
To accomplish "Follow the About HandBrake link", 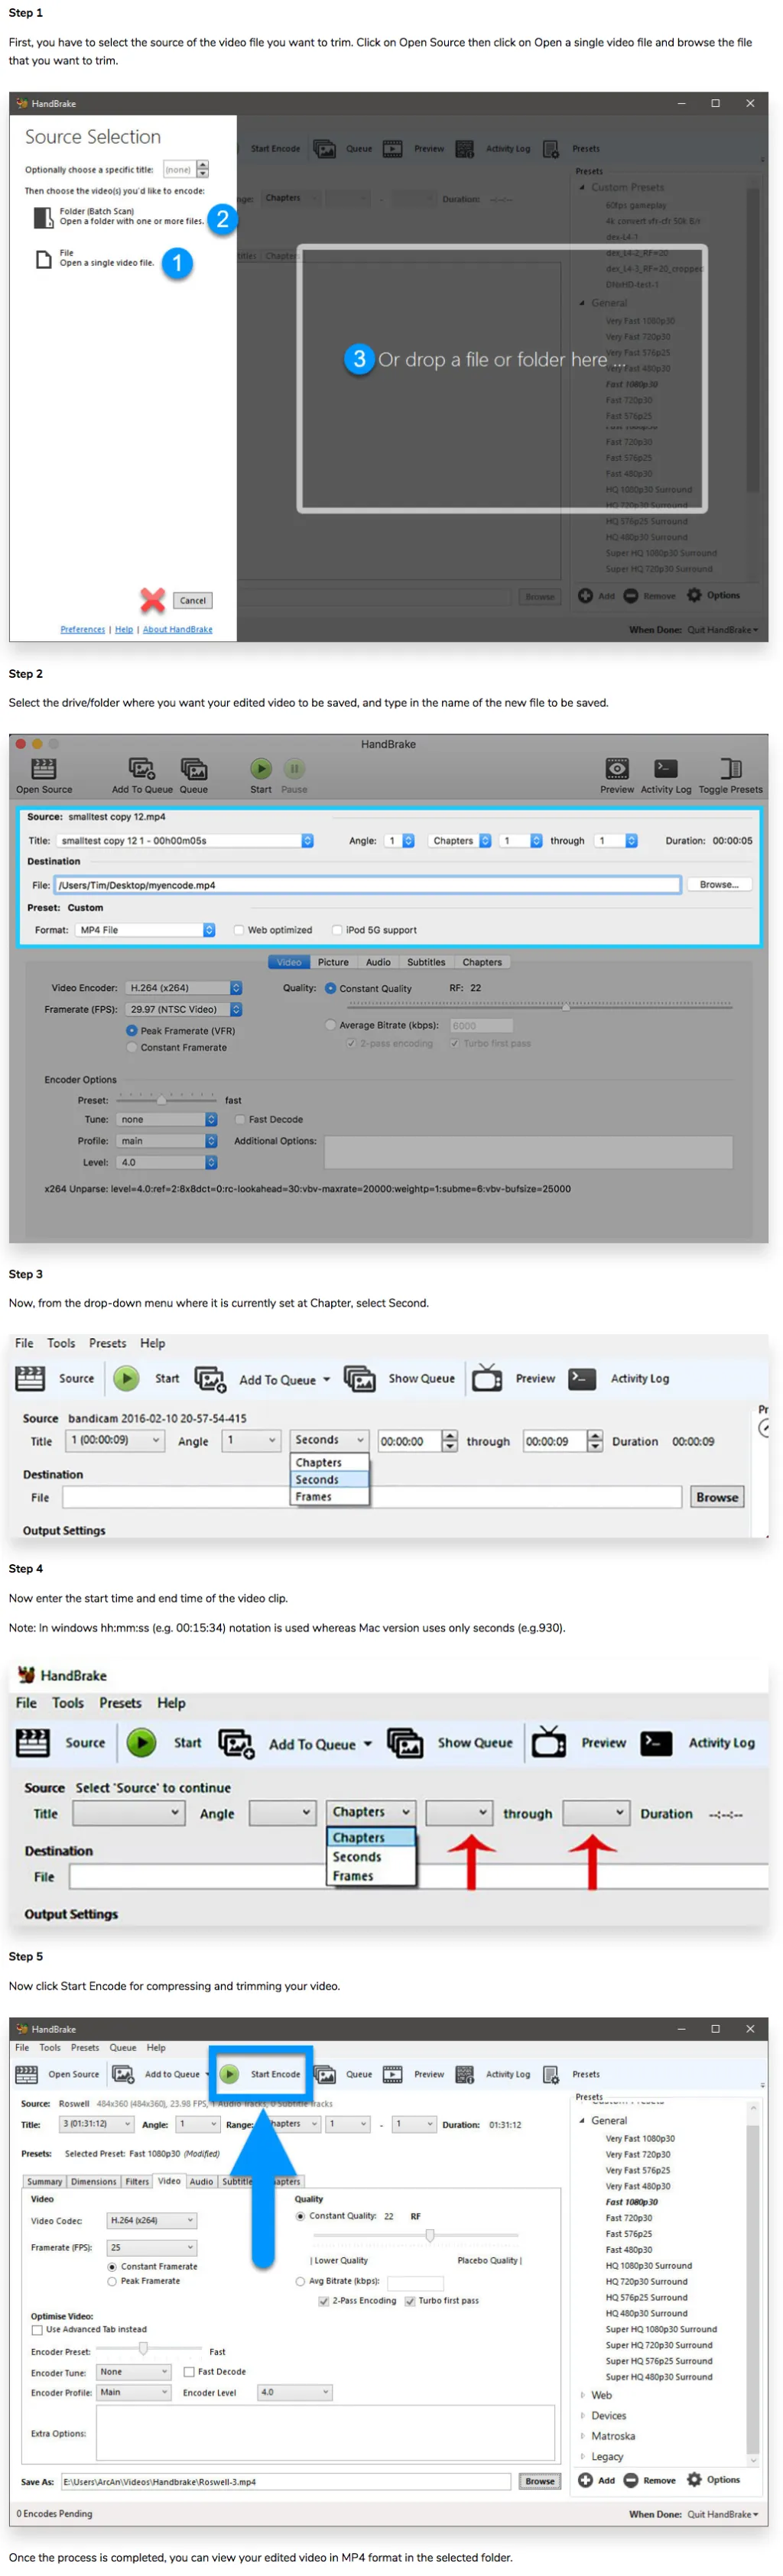I will tap(177, 629).
